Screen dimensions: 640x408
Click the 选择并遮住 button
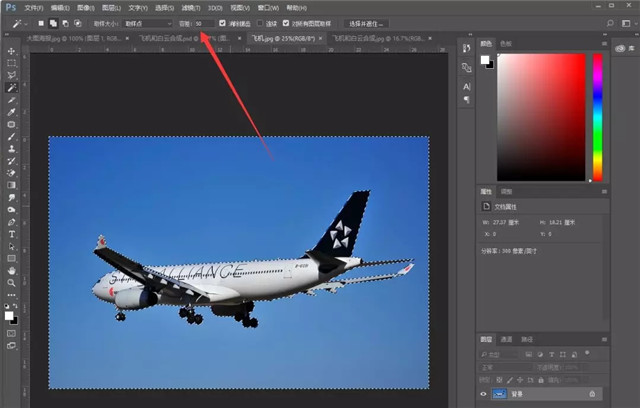coord(365,22)
